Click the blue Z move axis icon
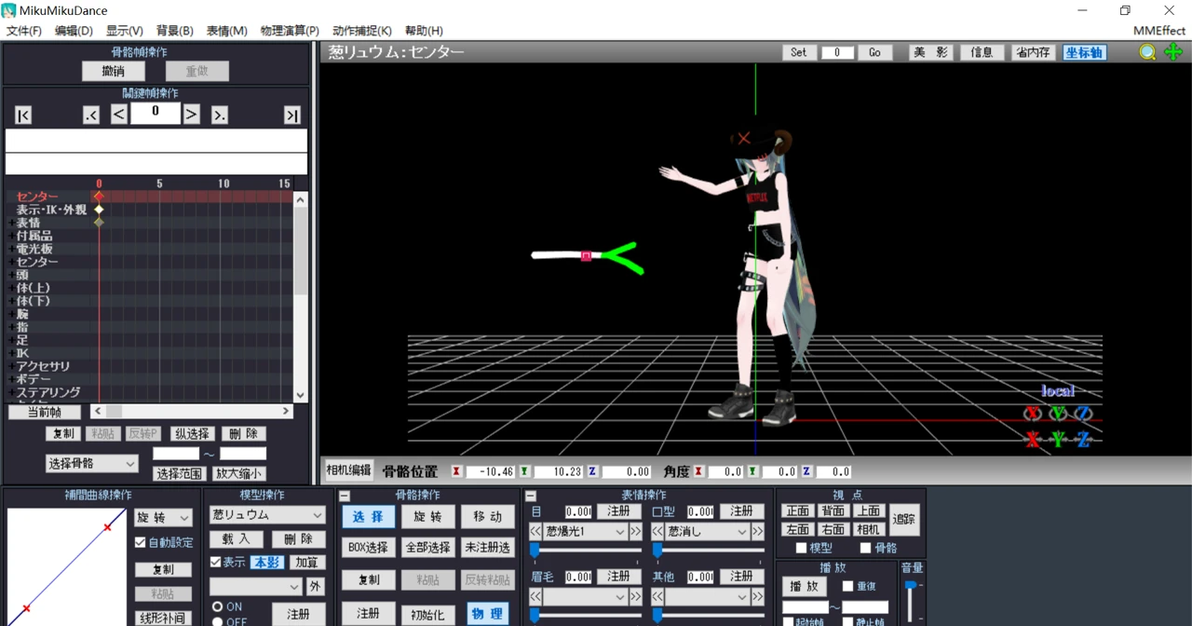 [x=1083, y=439]
